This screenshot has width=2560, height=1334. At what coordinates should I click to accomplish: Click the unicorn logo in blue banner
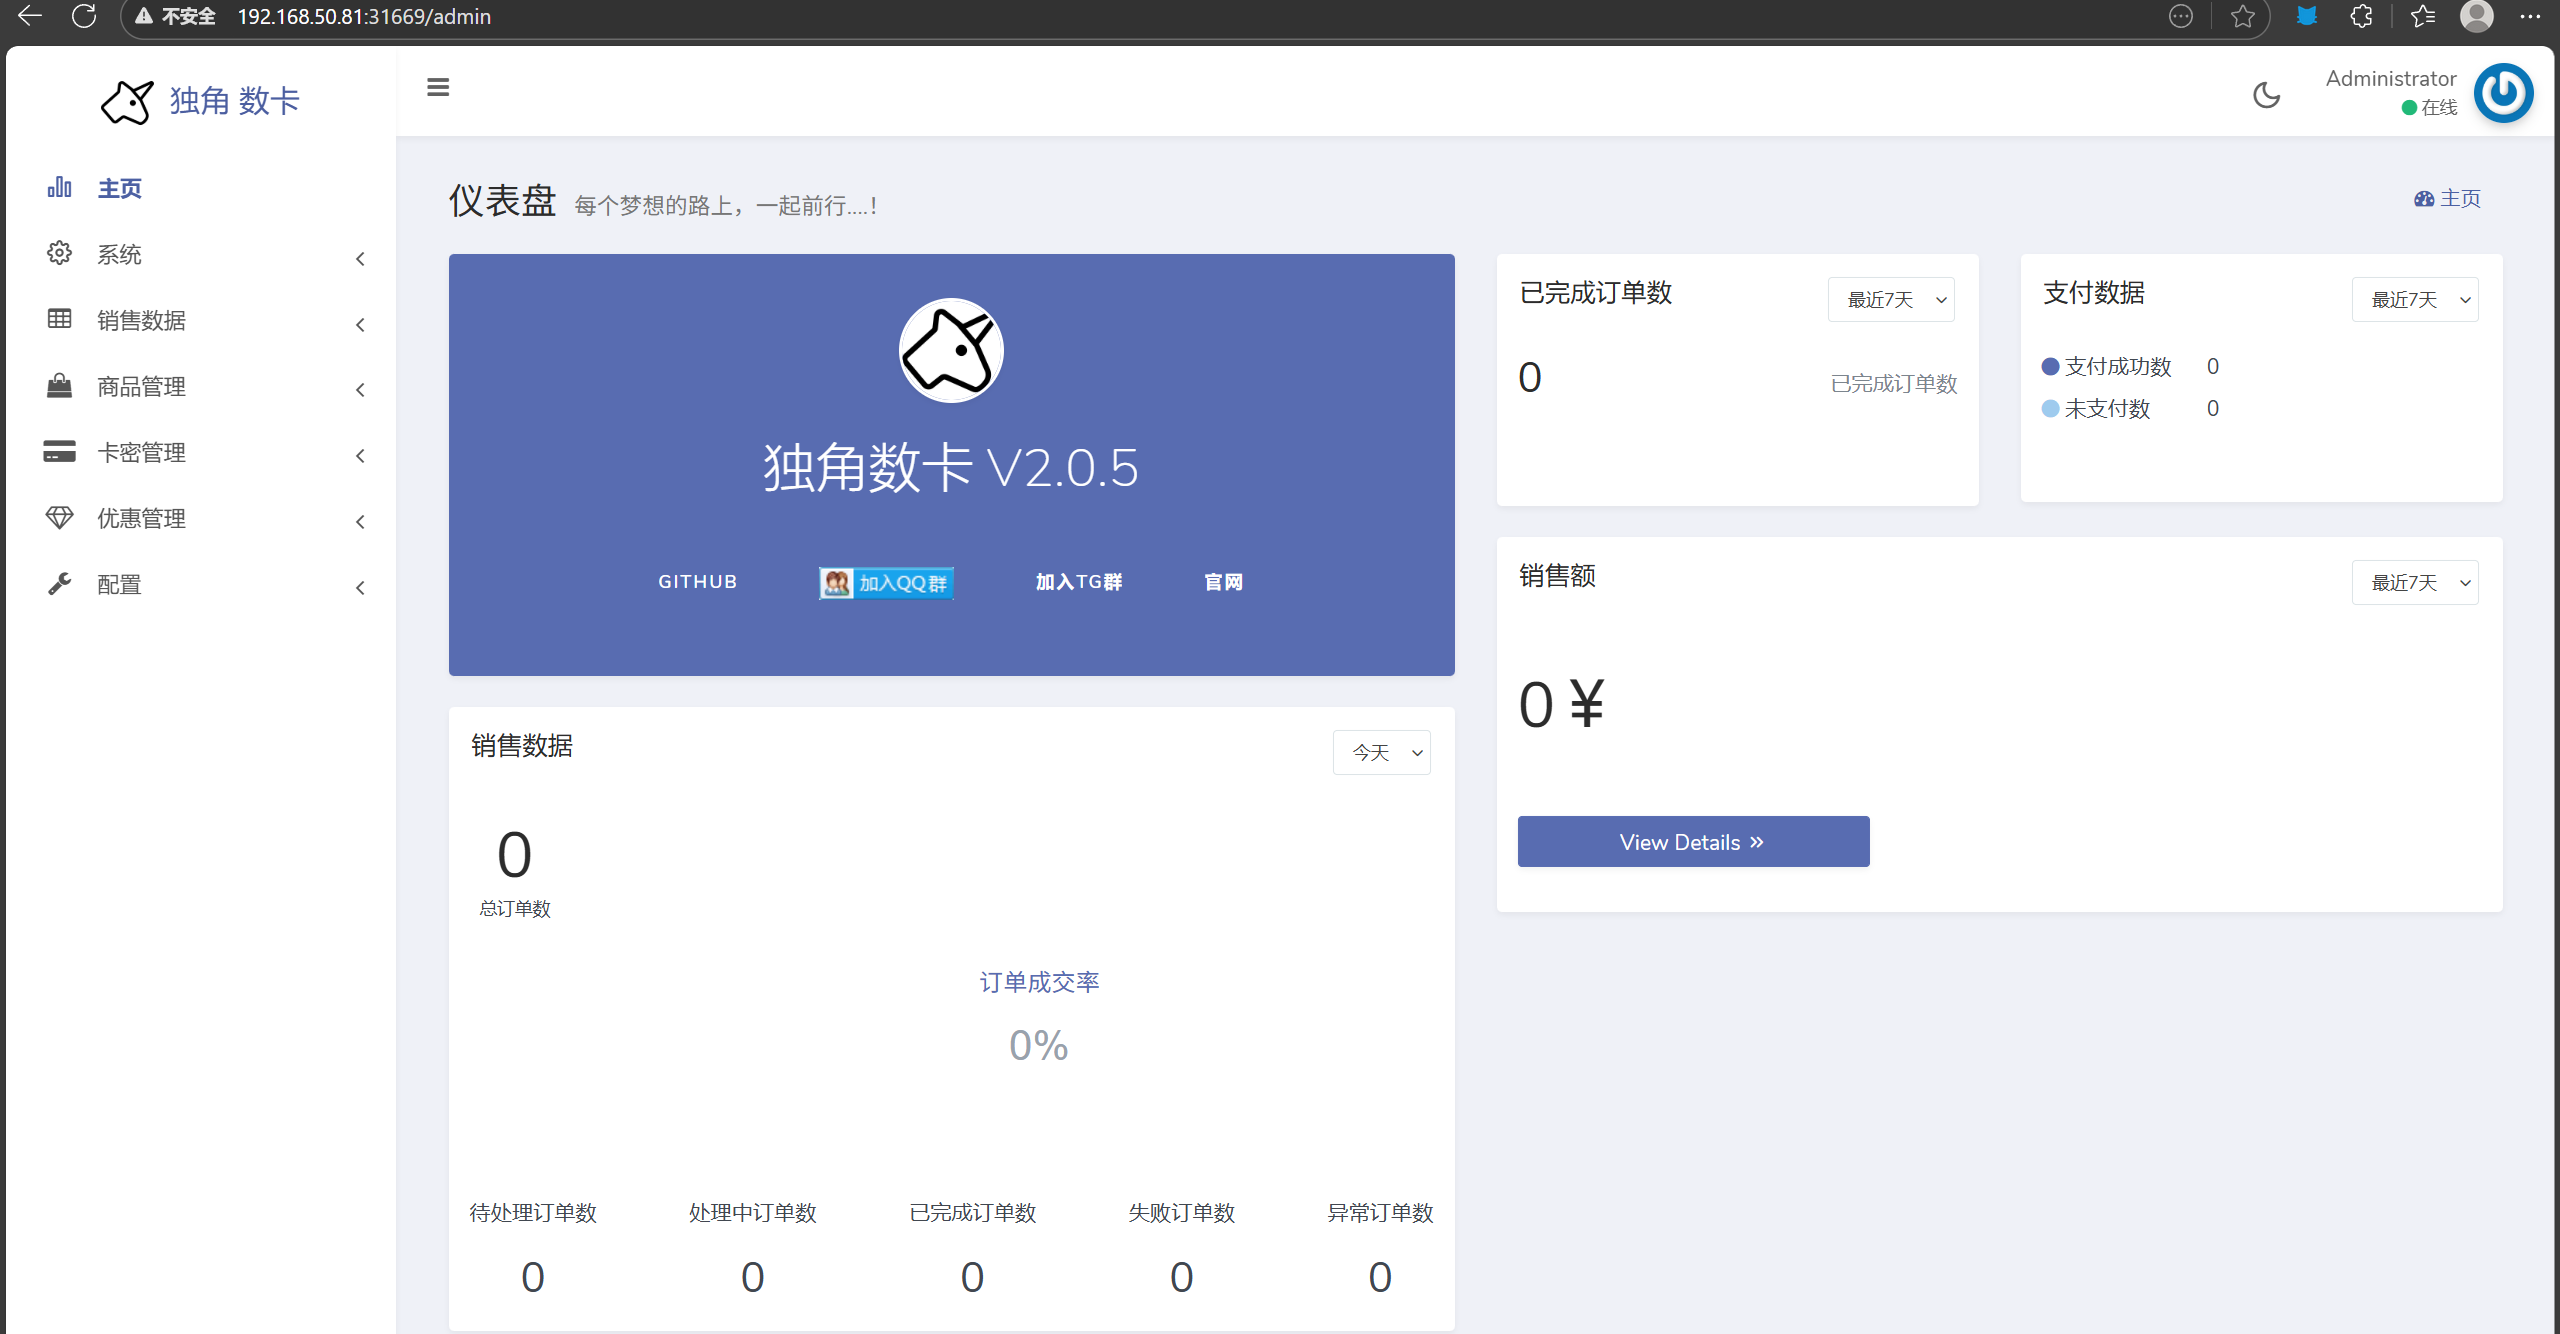(x=951, y=351)
